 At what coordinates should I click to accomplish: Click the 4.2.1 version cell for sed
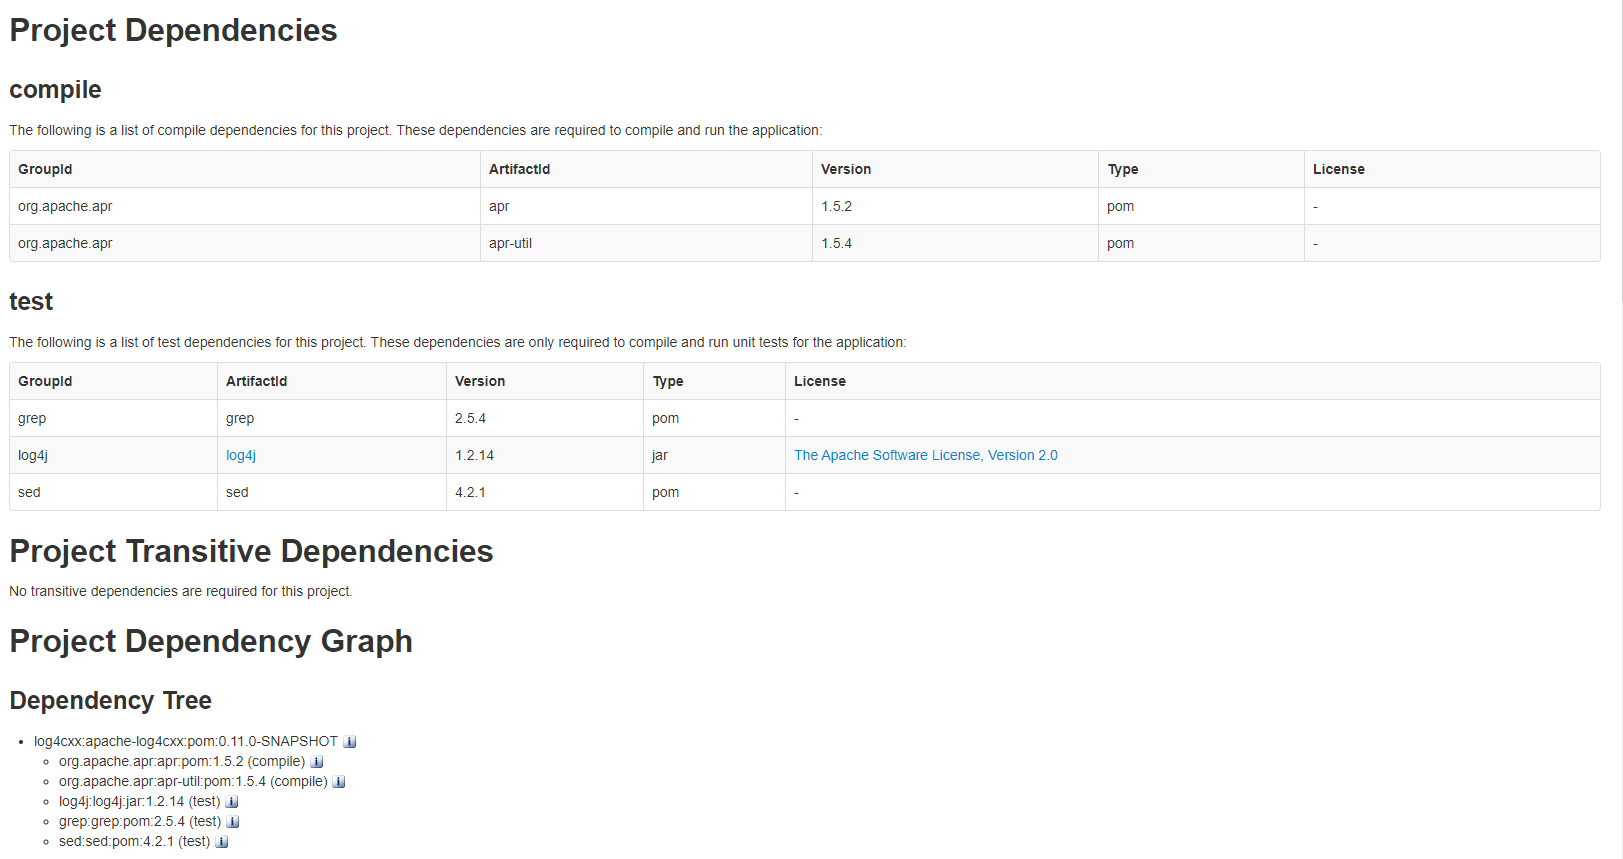[x=545, y=492]
